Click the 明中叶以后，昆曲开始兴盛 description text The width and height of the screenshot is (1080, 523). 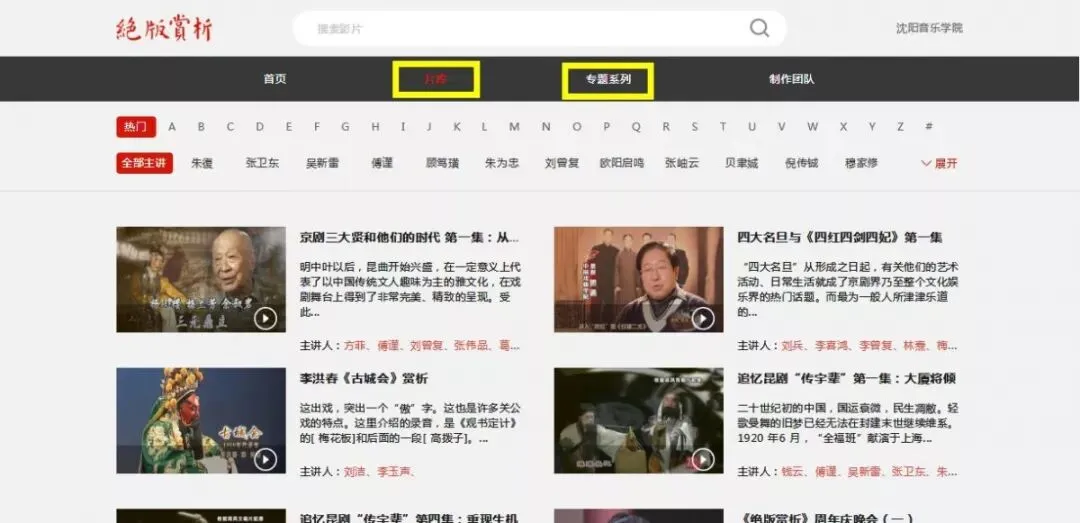pyautogui.click(x=411, y=289)
